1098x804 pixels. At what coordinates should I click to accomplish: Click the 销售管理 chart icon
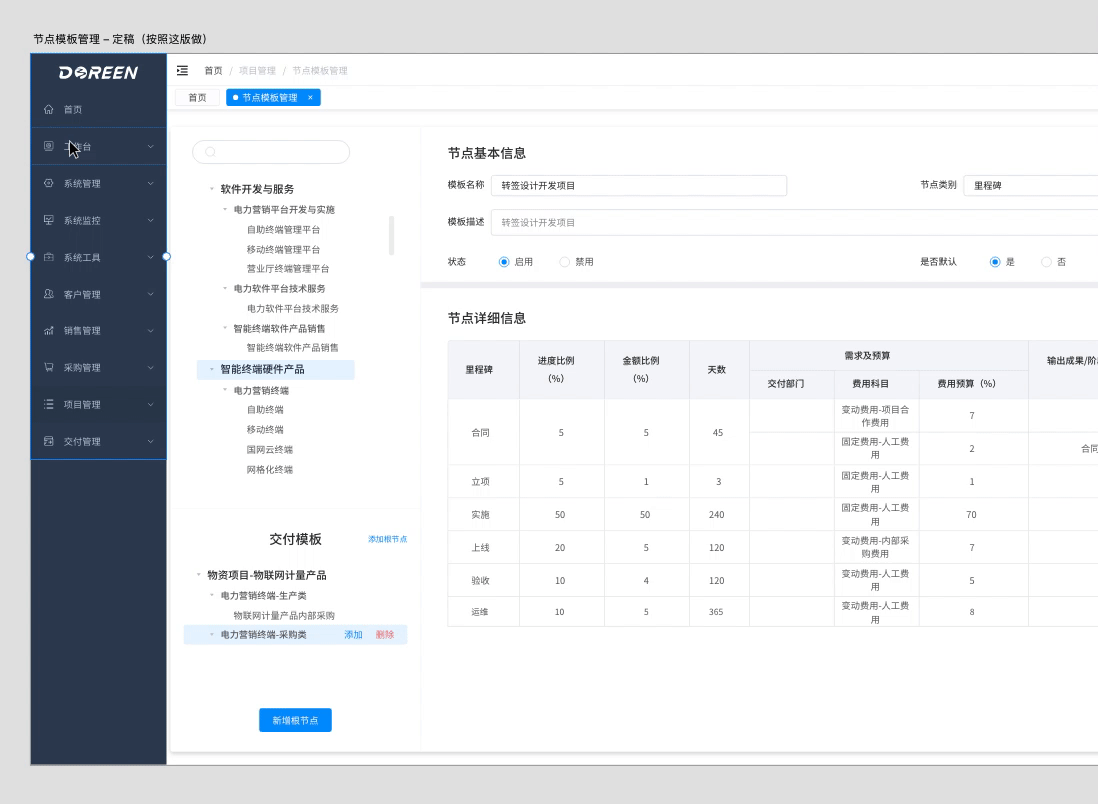(48, 331)
